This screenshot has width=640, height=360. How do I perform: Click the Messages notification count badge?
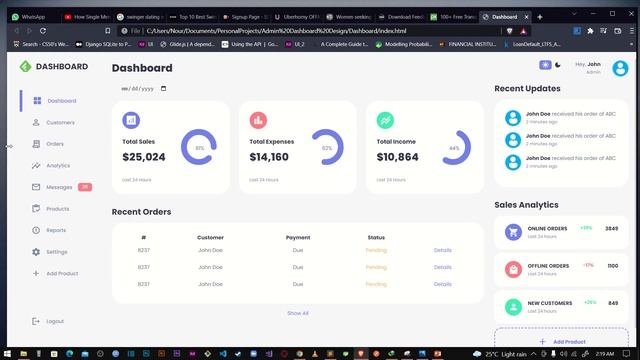point(85,187)
